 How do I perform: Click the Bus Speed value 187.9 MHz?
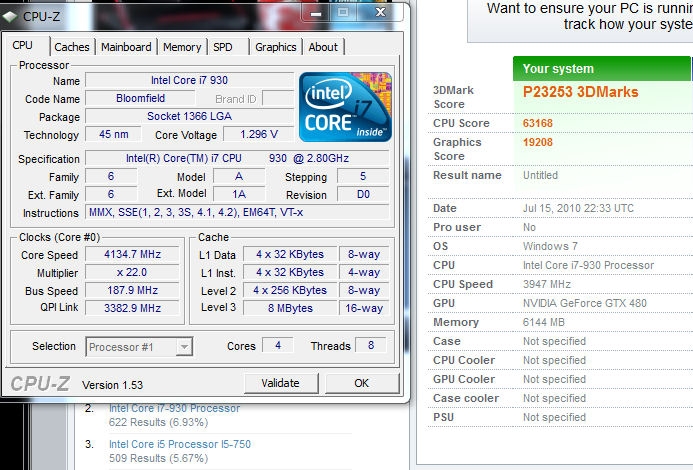pos(132,290)
